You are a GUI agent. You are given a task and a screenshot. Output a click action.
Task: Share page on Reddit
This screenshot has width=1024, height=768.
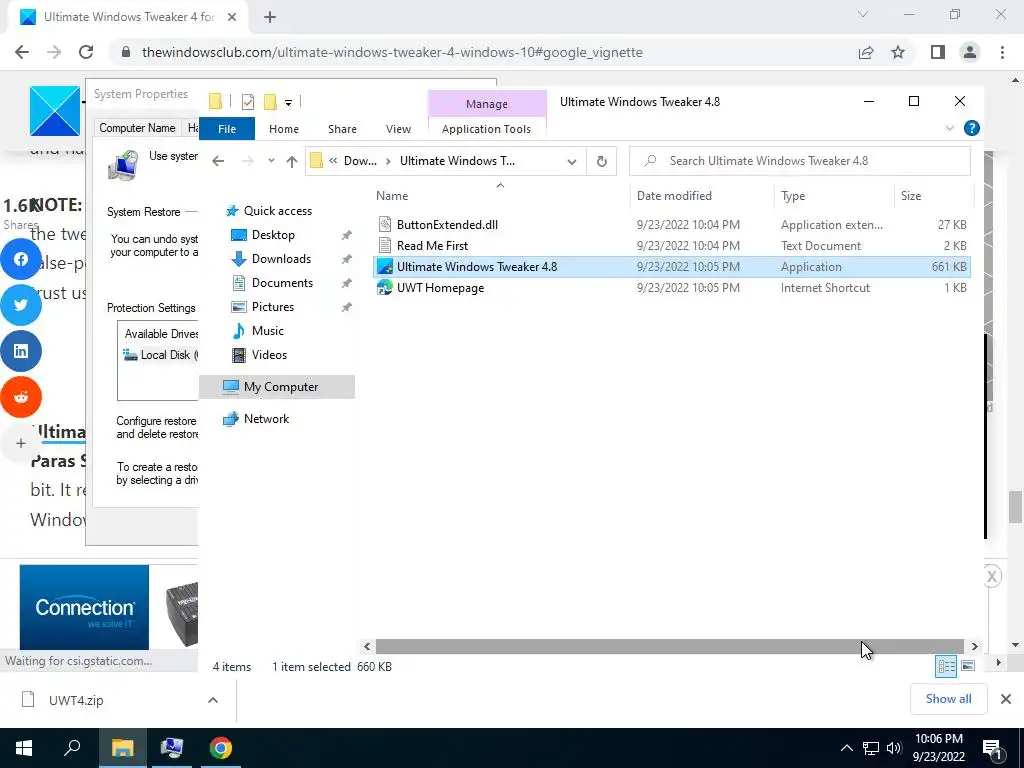pyautogui.click(x=21, y=396)
